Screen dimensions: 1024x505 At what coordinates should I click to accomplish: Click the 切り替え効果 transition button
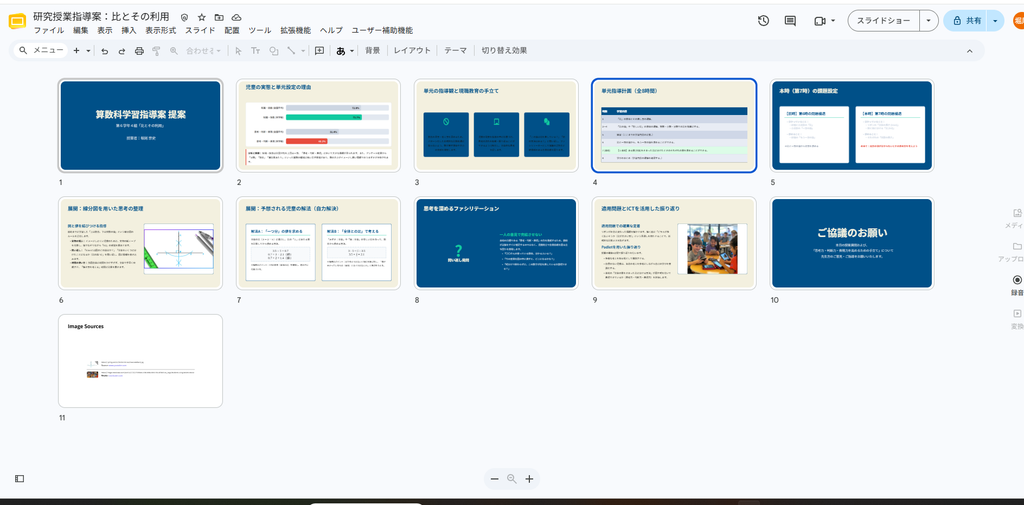504,50
